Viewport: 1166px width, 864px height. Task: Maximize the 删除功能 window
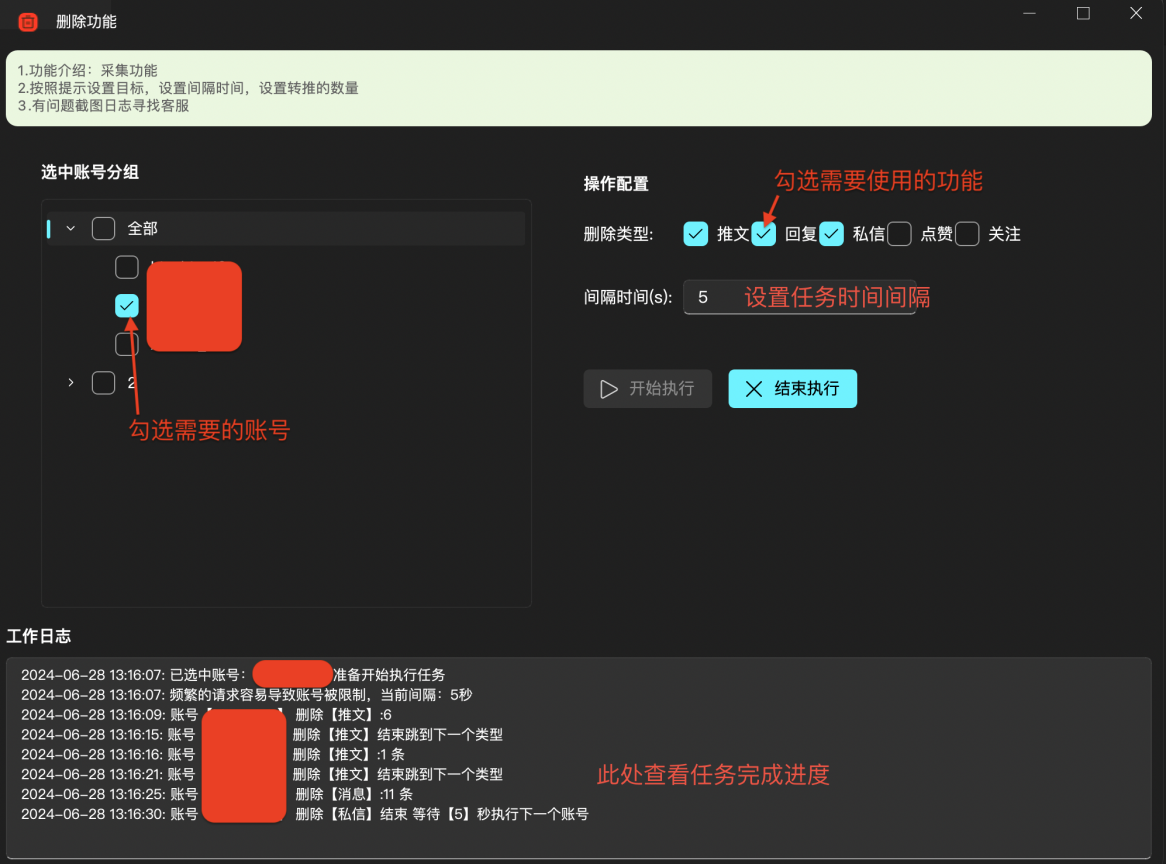click(1083, 14)
